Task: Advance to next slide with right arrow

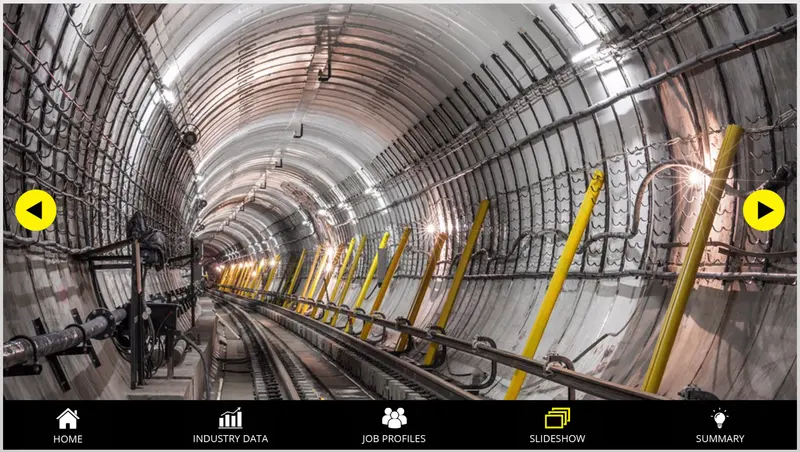Action: [x=764, y=210]
